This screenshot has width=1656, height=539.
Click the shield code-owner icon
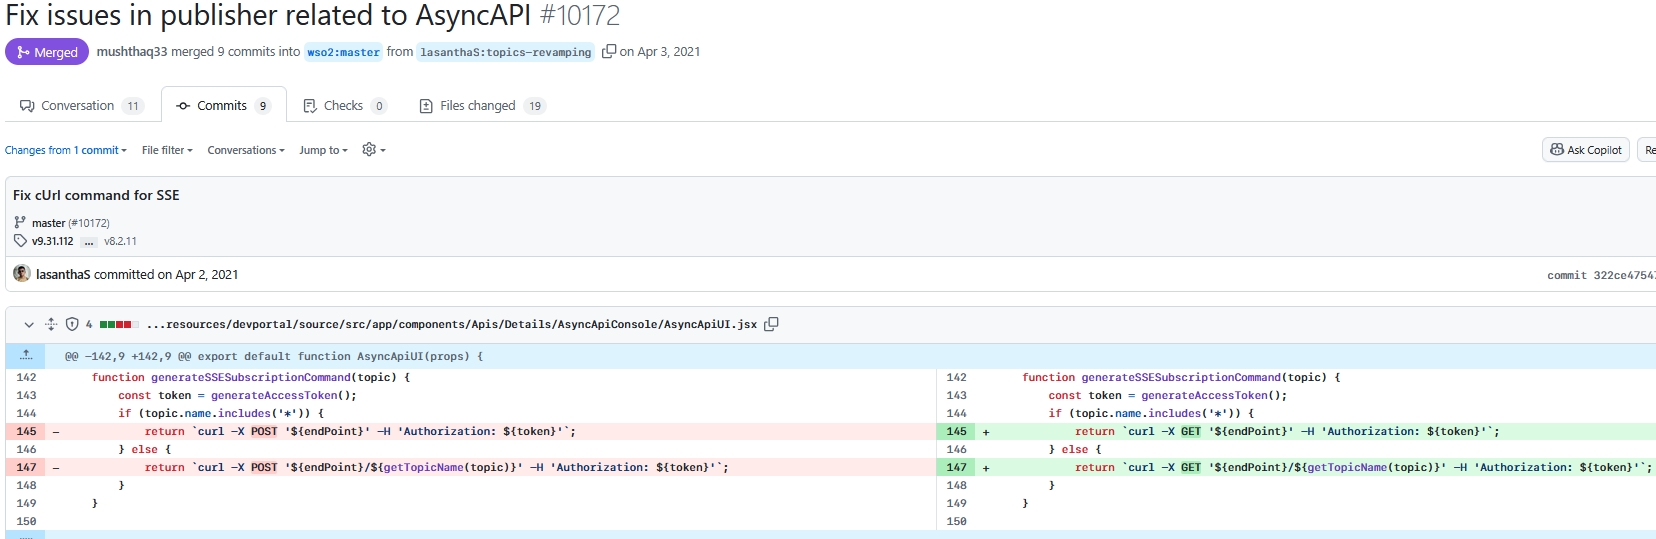72,324
